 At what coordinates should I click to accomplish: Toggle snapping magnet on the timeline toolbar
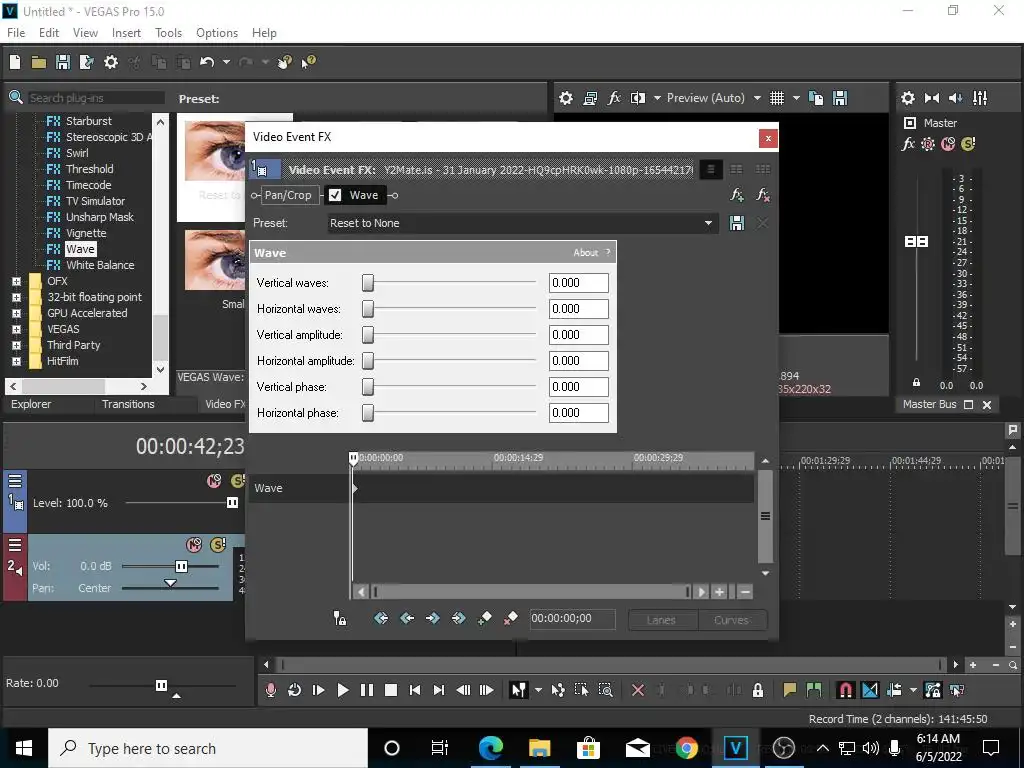[845, 690]
